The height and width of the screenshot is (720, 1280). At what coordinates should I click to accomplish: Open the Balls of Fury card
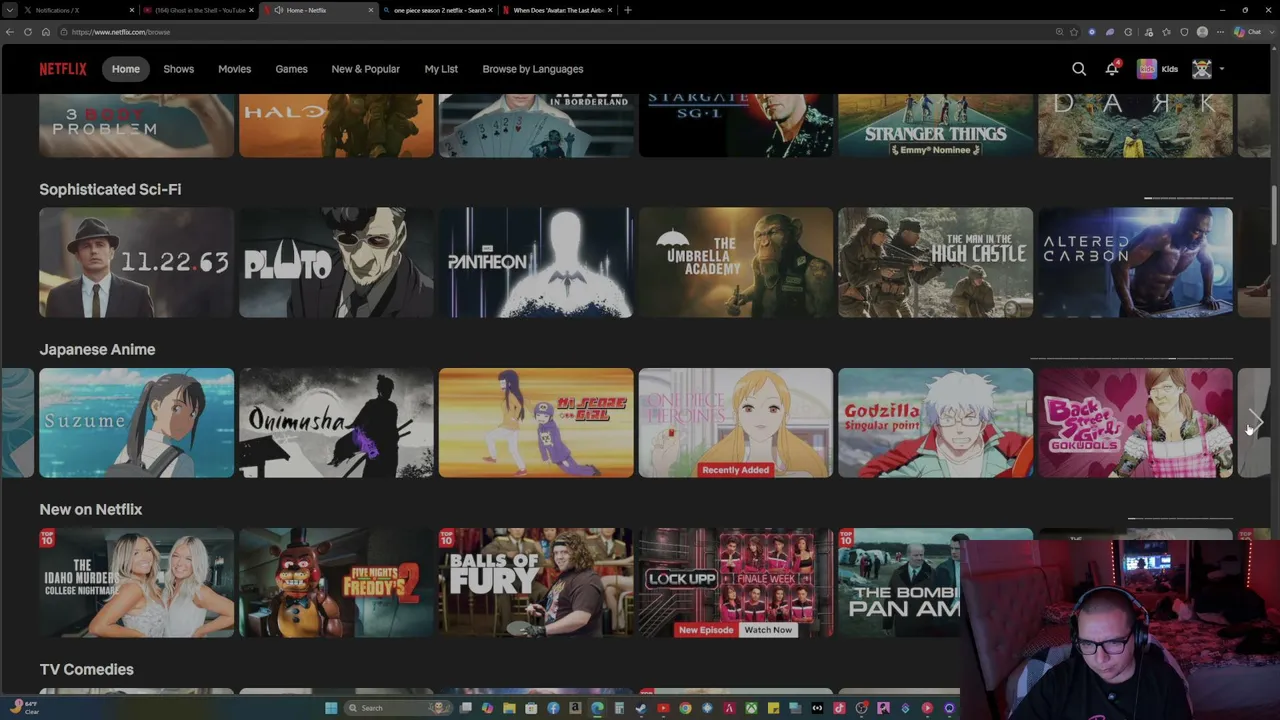(536, 583)
